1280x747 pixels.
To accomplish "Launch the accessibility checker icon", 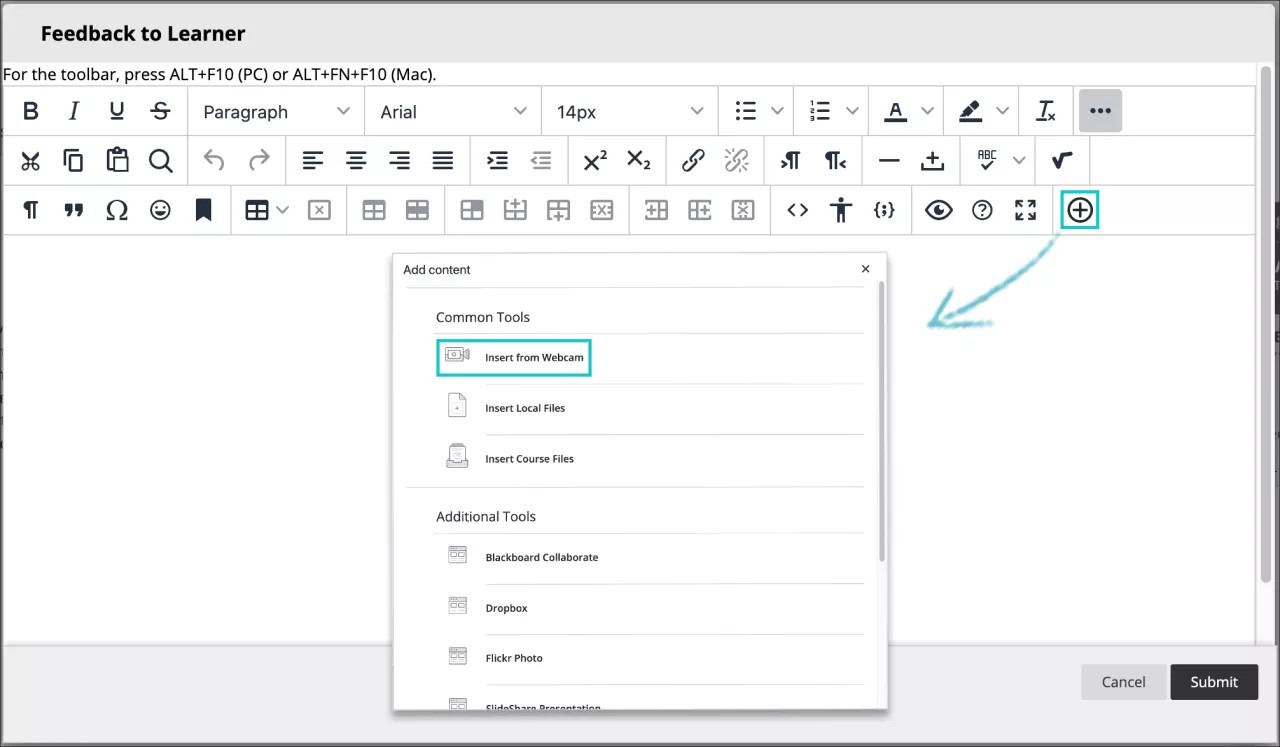I will [841, 210].
